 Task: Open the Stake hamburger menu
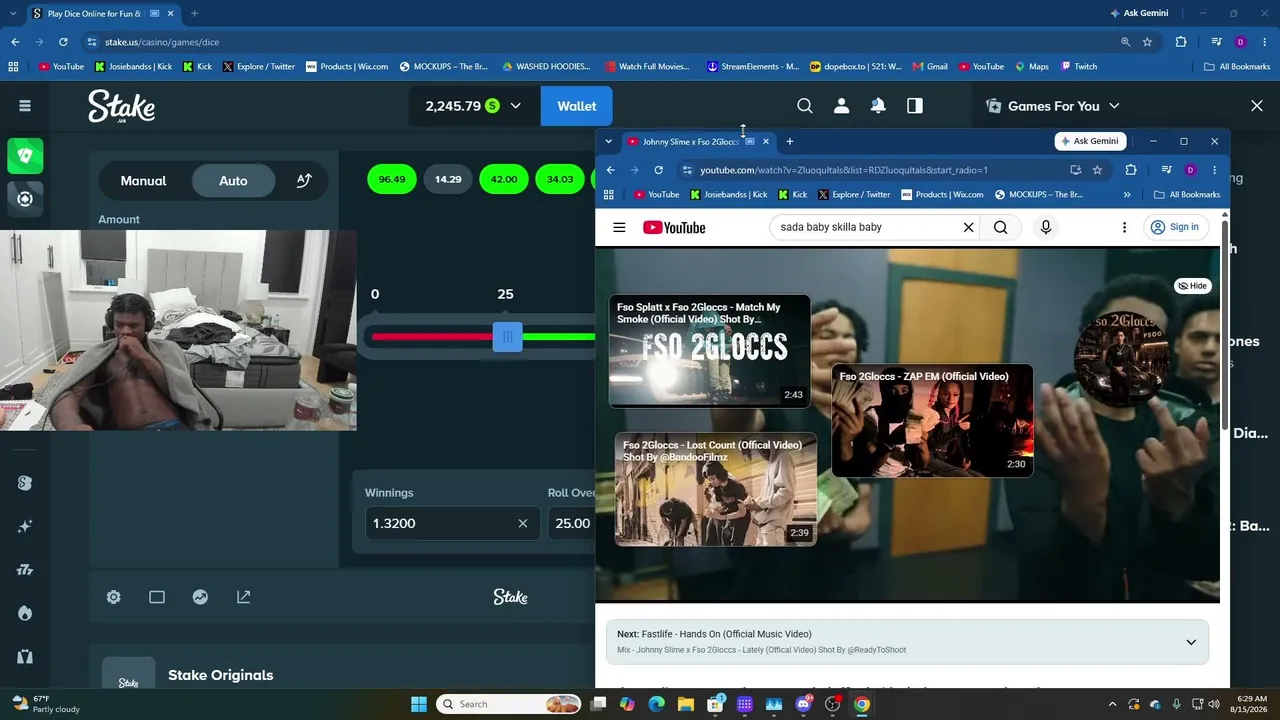25,106
